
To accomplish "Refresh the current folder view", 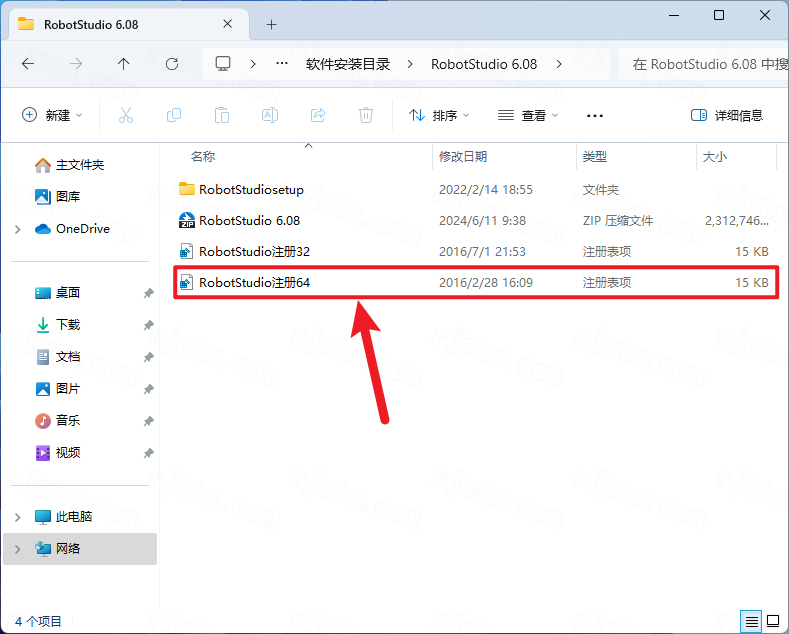I will coord(172,64).
